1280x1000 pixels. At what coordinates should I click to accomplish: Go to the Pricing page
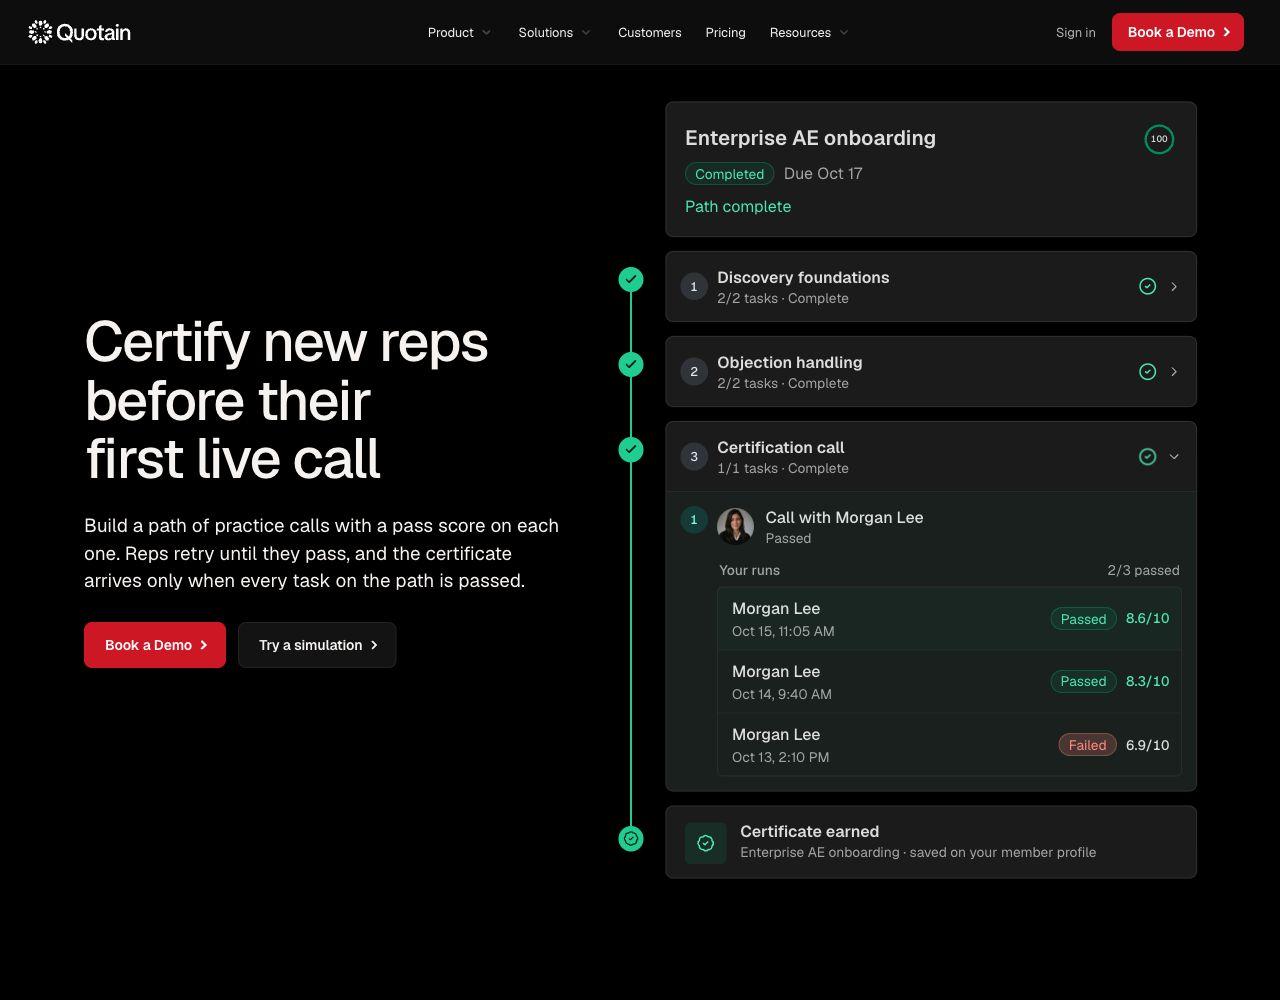725,33
